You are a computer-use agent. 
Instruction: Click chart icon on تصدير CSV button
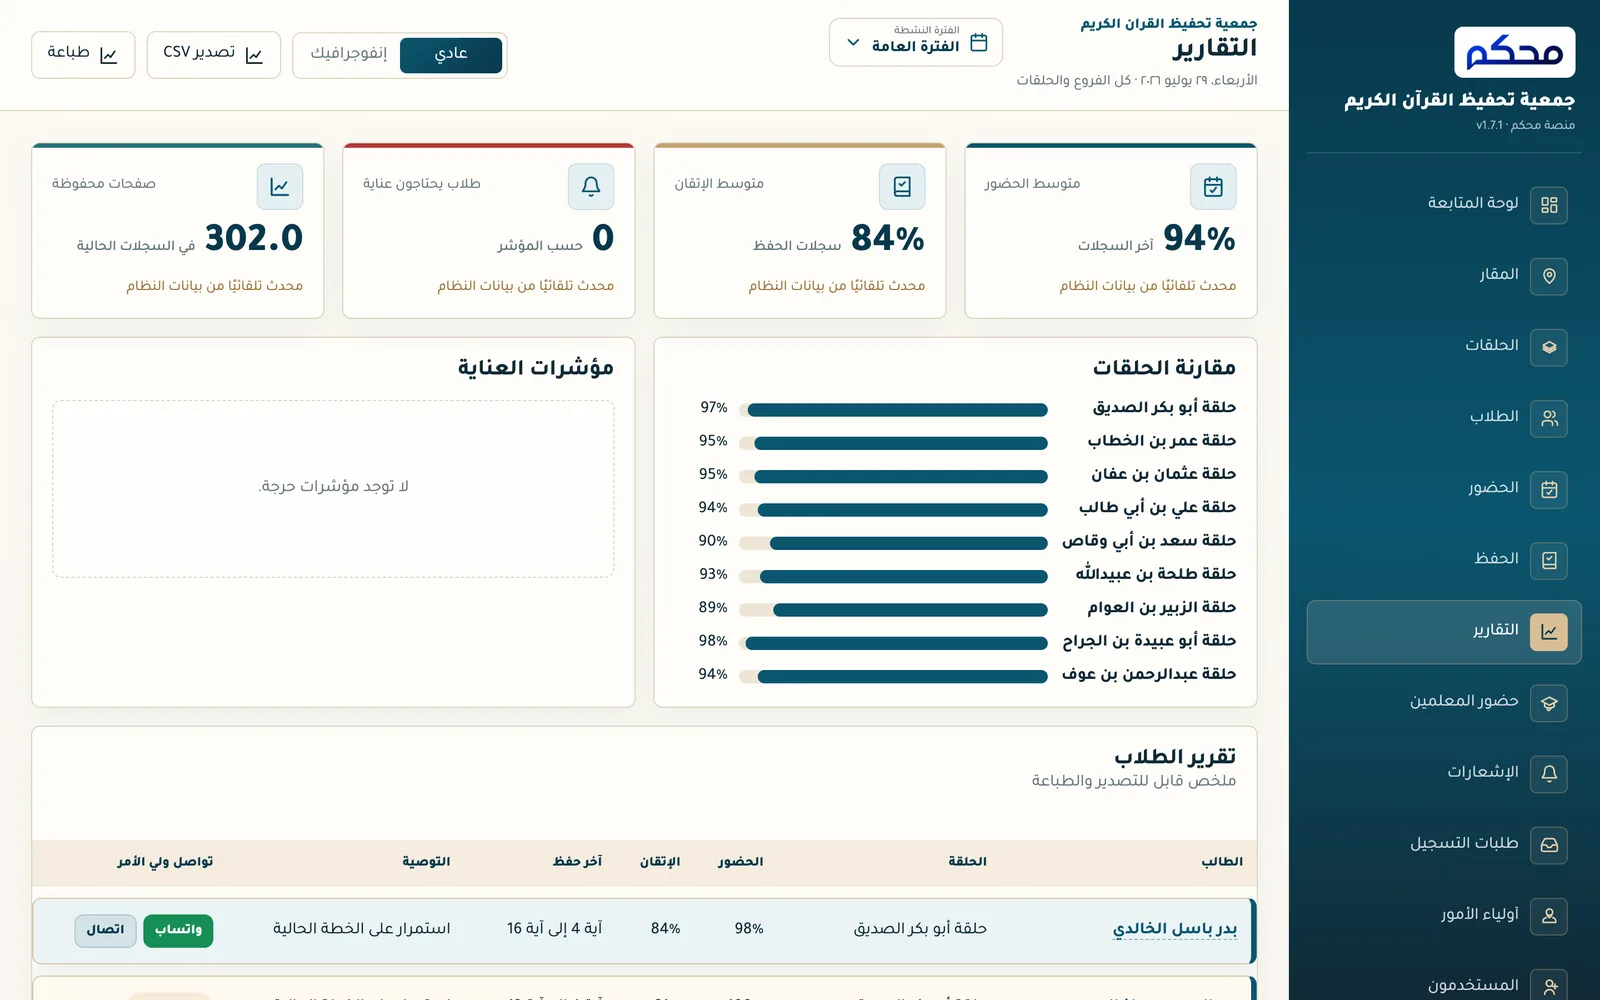coord(254,56)
